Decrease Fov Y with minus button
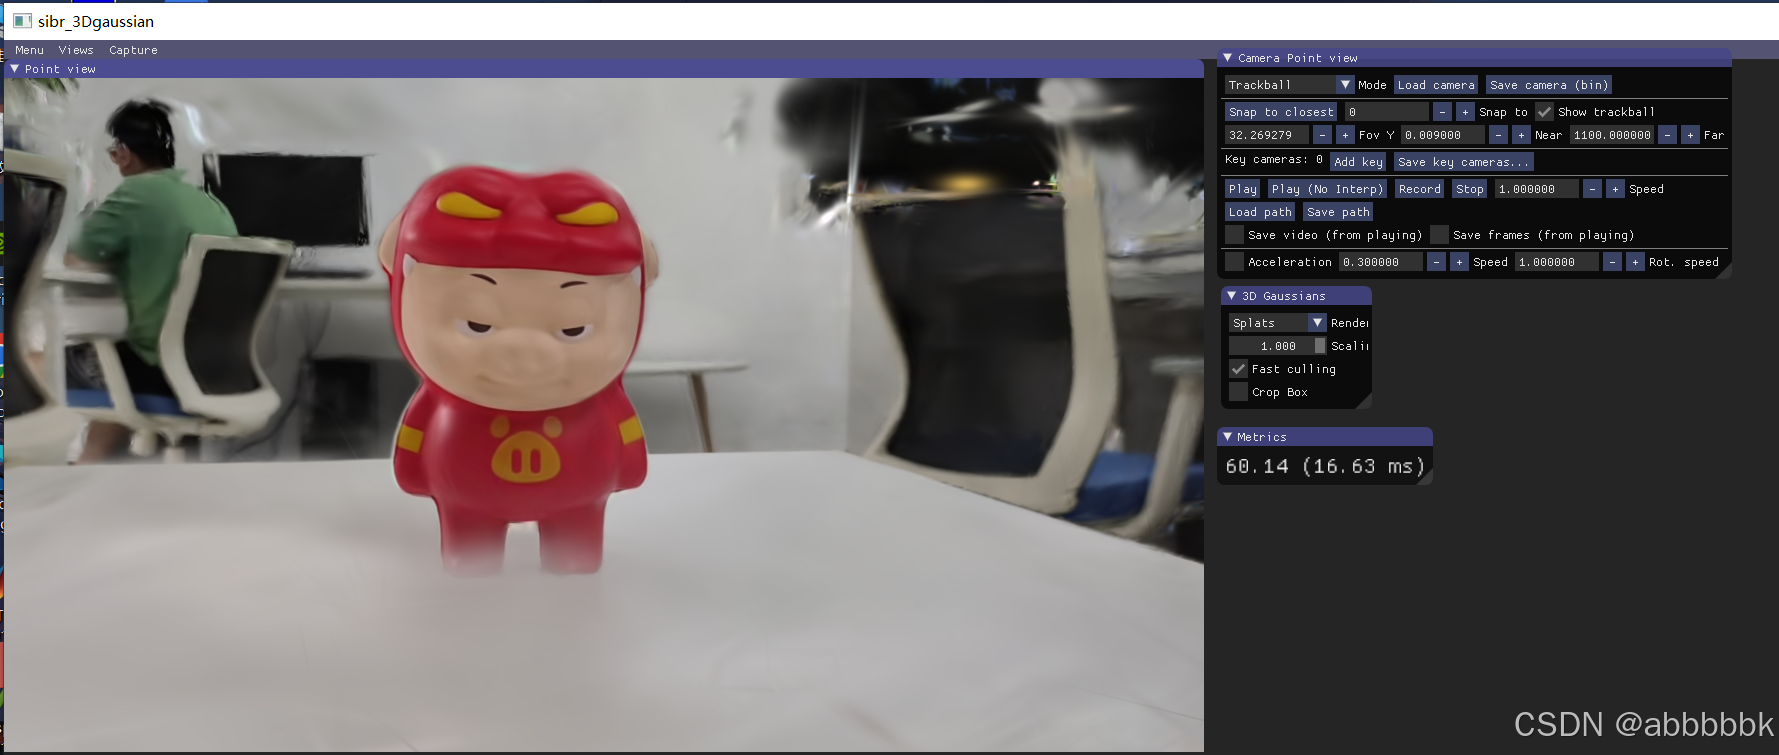1779x755 pixels. click(1322, 135)
